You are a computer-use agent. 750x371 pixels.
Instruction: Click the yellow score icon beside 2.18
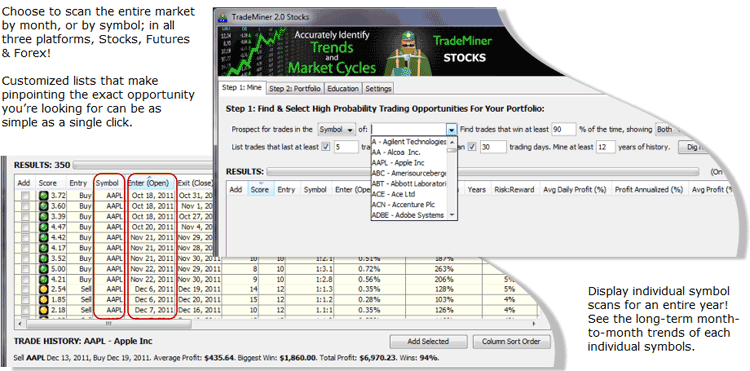[x=44, y=310]
